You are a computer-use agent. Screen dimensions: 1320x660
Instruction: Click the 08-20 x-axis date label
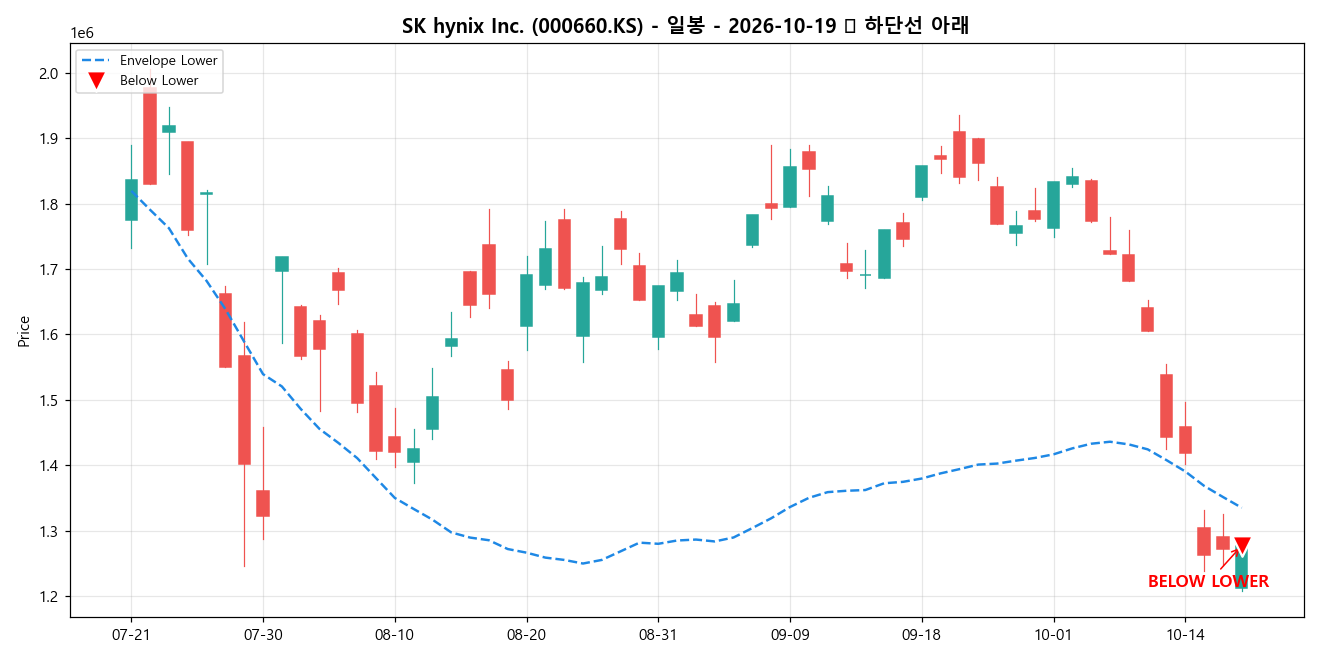526,634
